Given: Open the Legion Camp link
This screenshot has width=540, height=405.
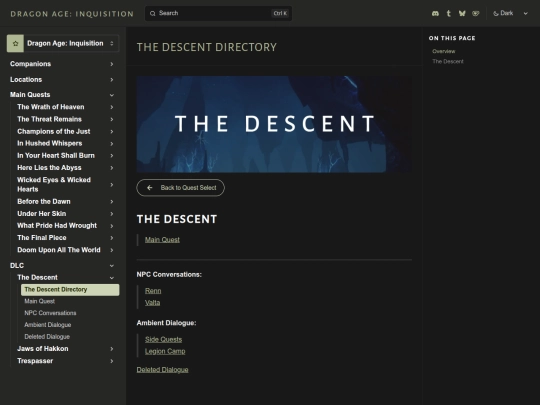Looking at the screenshot, I should [x=165, y=351].
